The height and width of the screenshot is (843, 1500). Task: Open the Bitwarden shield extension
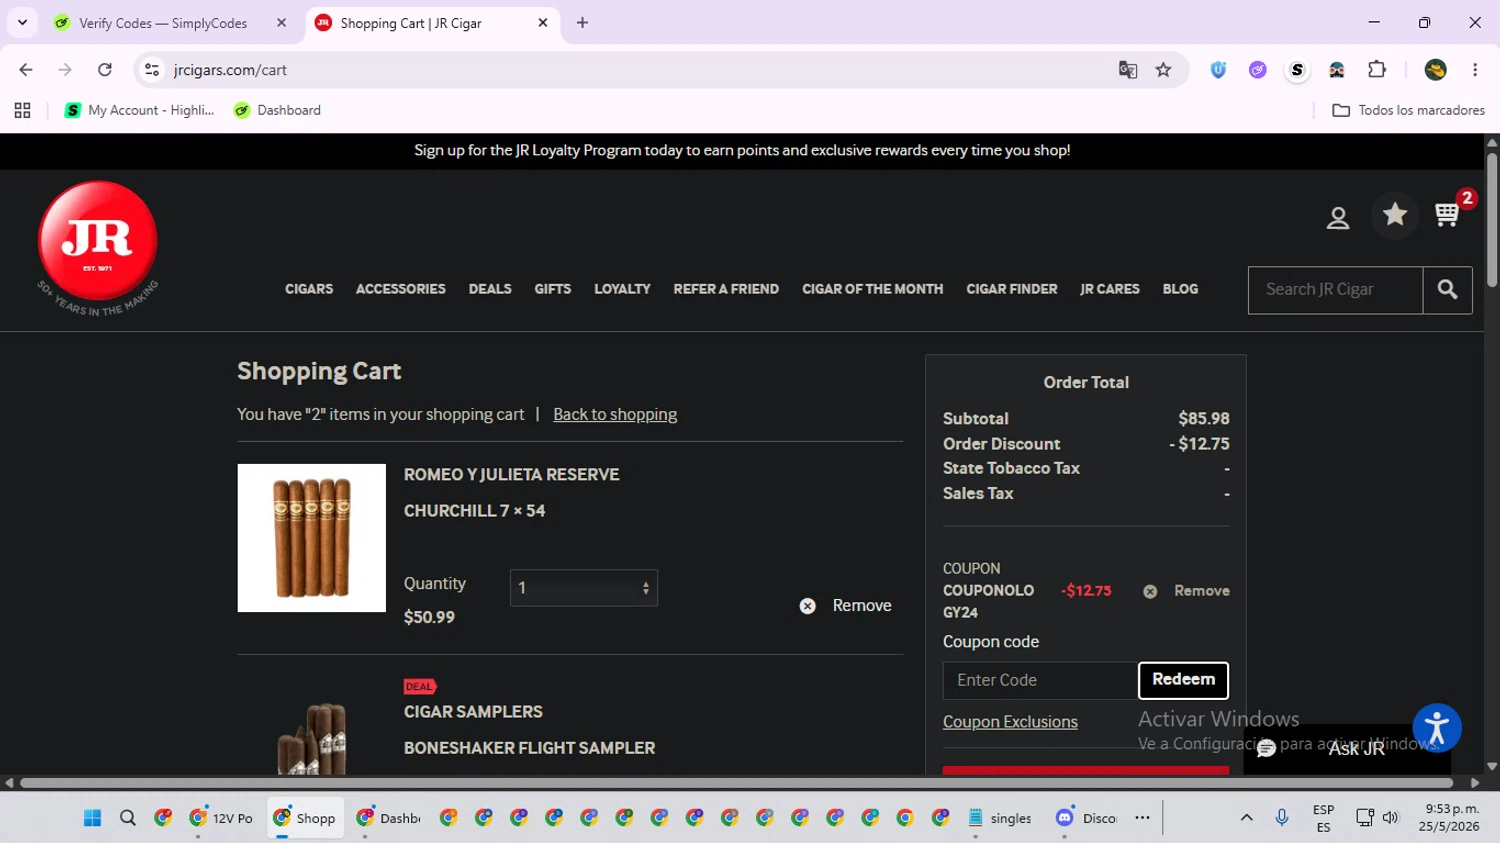[1218, 70]
